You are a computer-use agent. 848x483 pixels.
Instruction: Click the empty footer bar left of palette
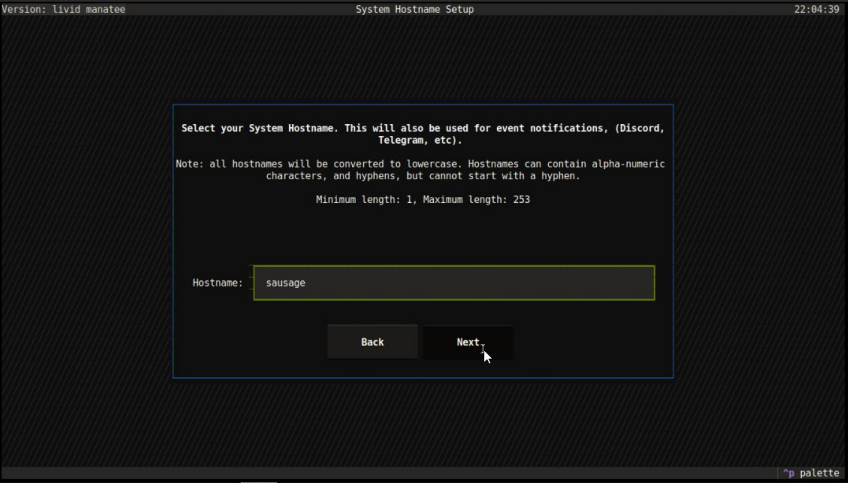point(400,473)
